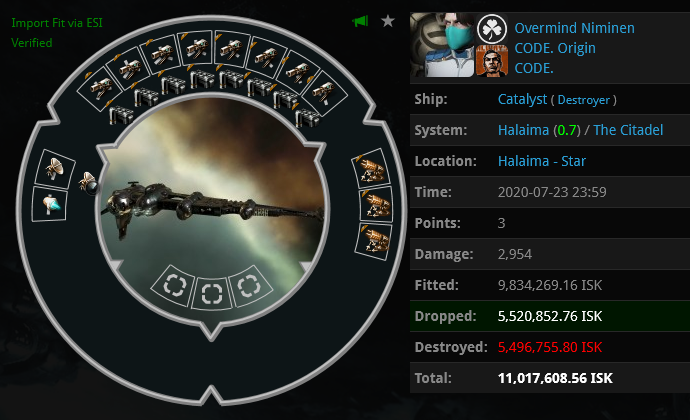Viewport: 690px width, 420px height.
Task: Open The Citadel region link
Action: (628, 130)
